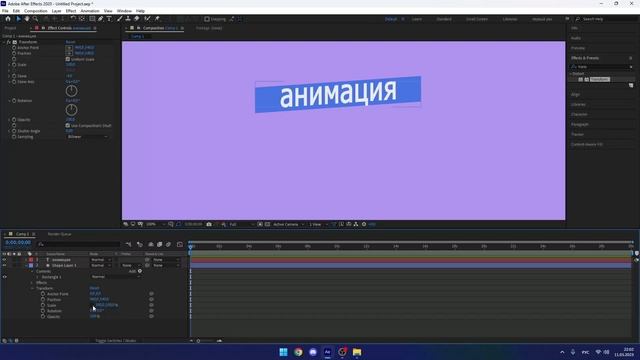
Task: Click the Home icon in the toolbar
Action: (8, 19)
